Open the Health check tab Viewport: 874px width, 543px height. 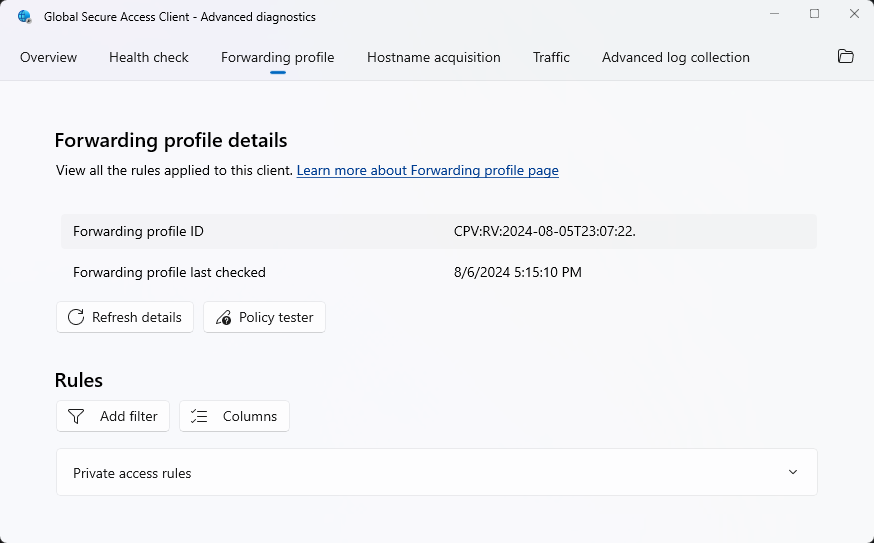(149, 57)
